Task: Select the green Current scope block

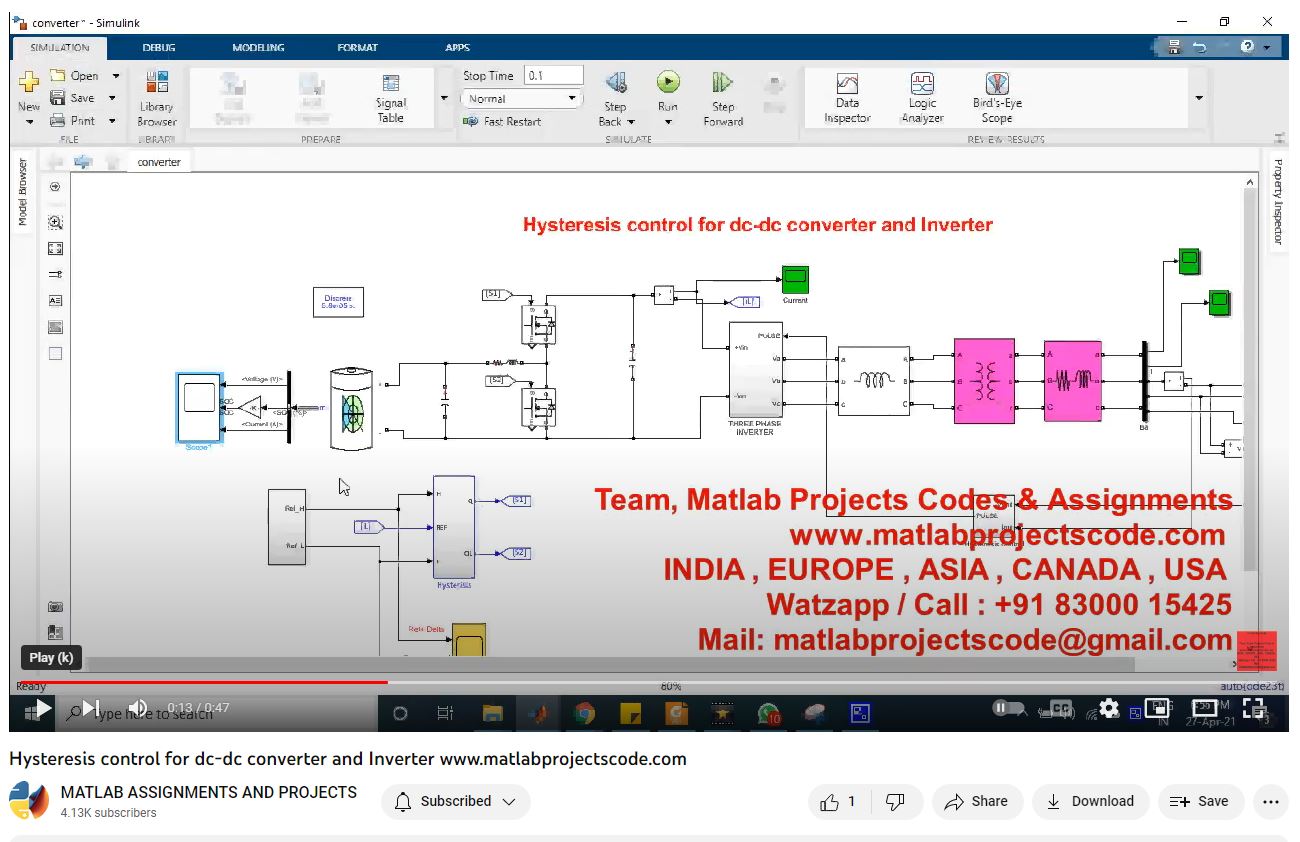Action: click(x=795, y=280)
